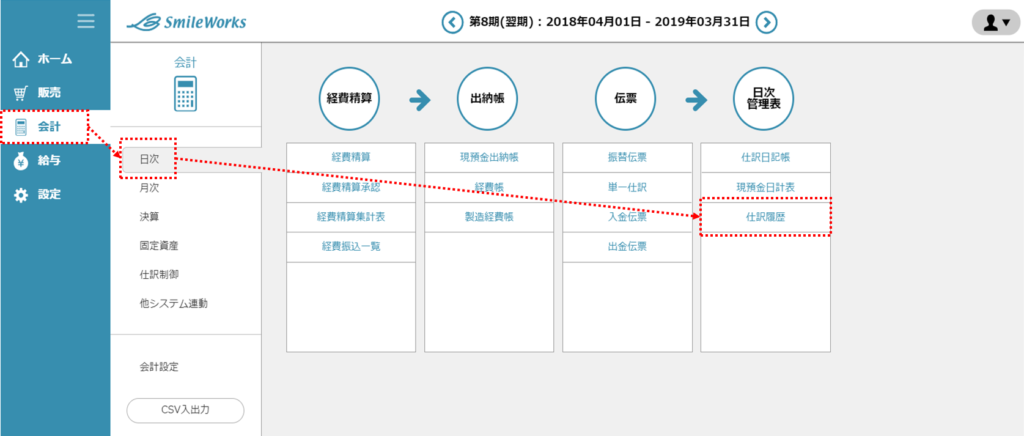
Task: Click the 設定 gear icon
Action: coord(21,195)
